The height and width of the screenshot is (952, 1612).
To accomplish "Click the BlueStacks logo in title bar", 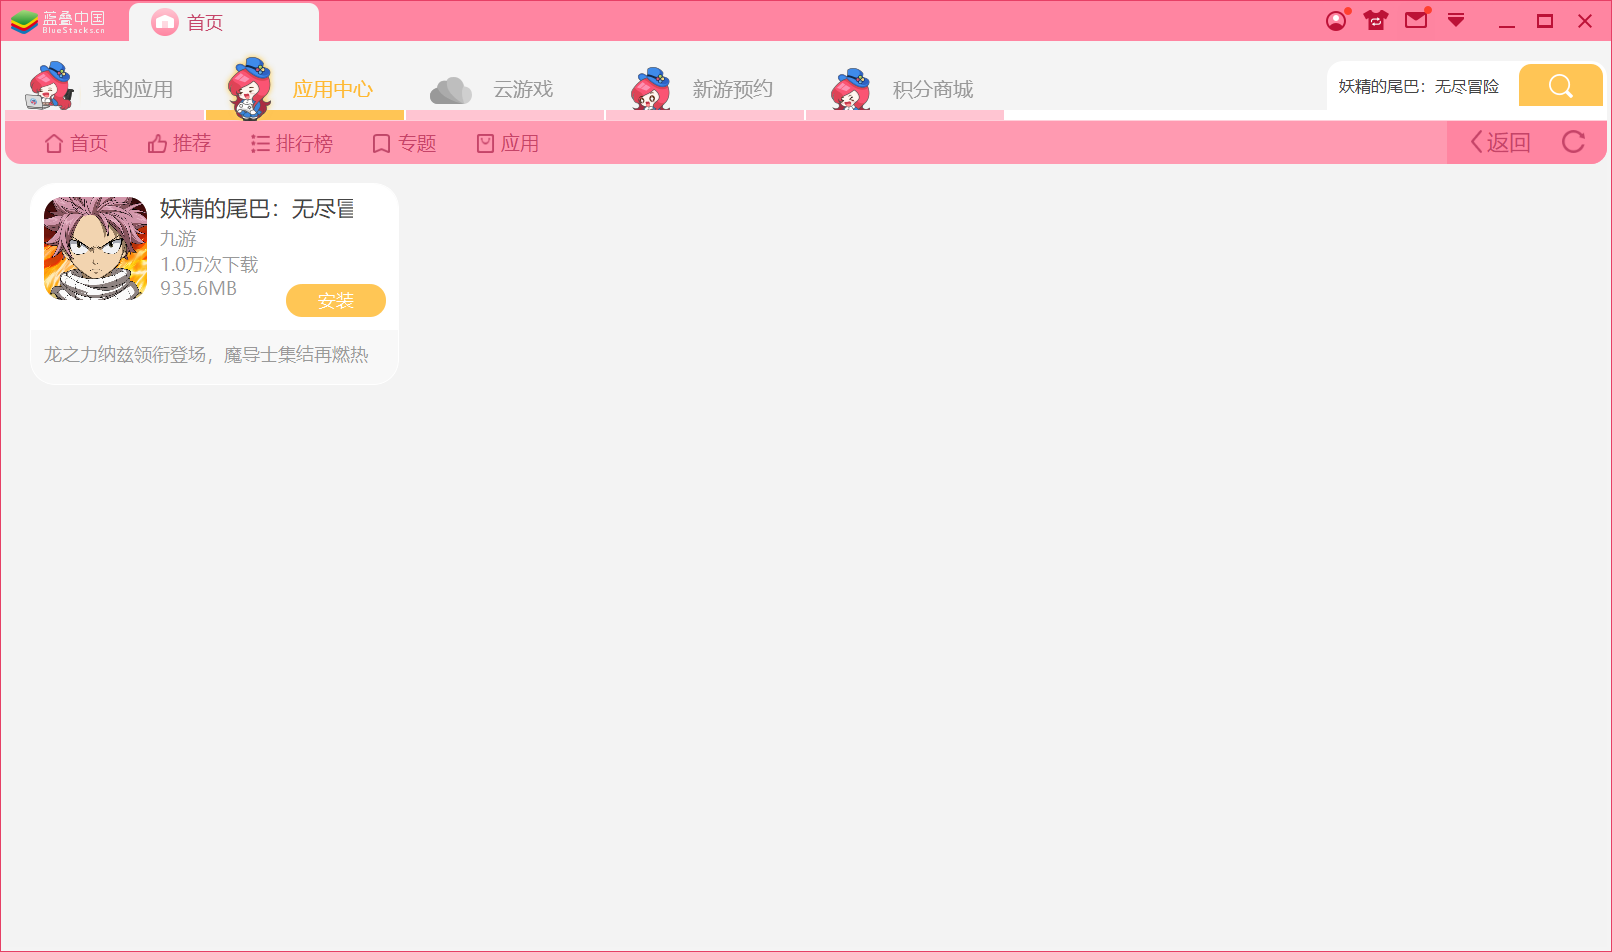I will (57, 21).
